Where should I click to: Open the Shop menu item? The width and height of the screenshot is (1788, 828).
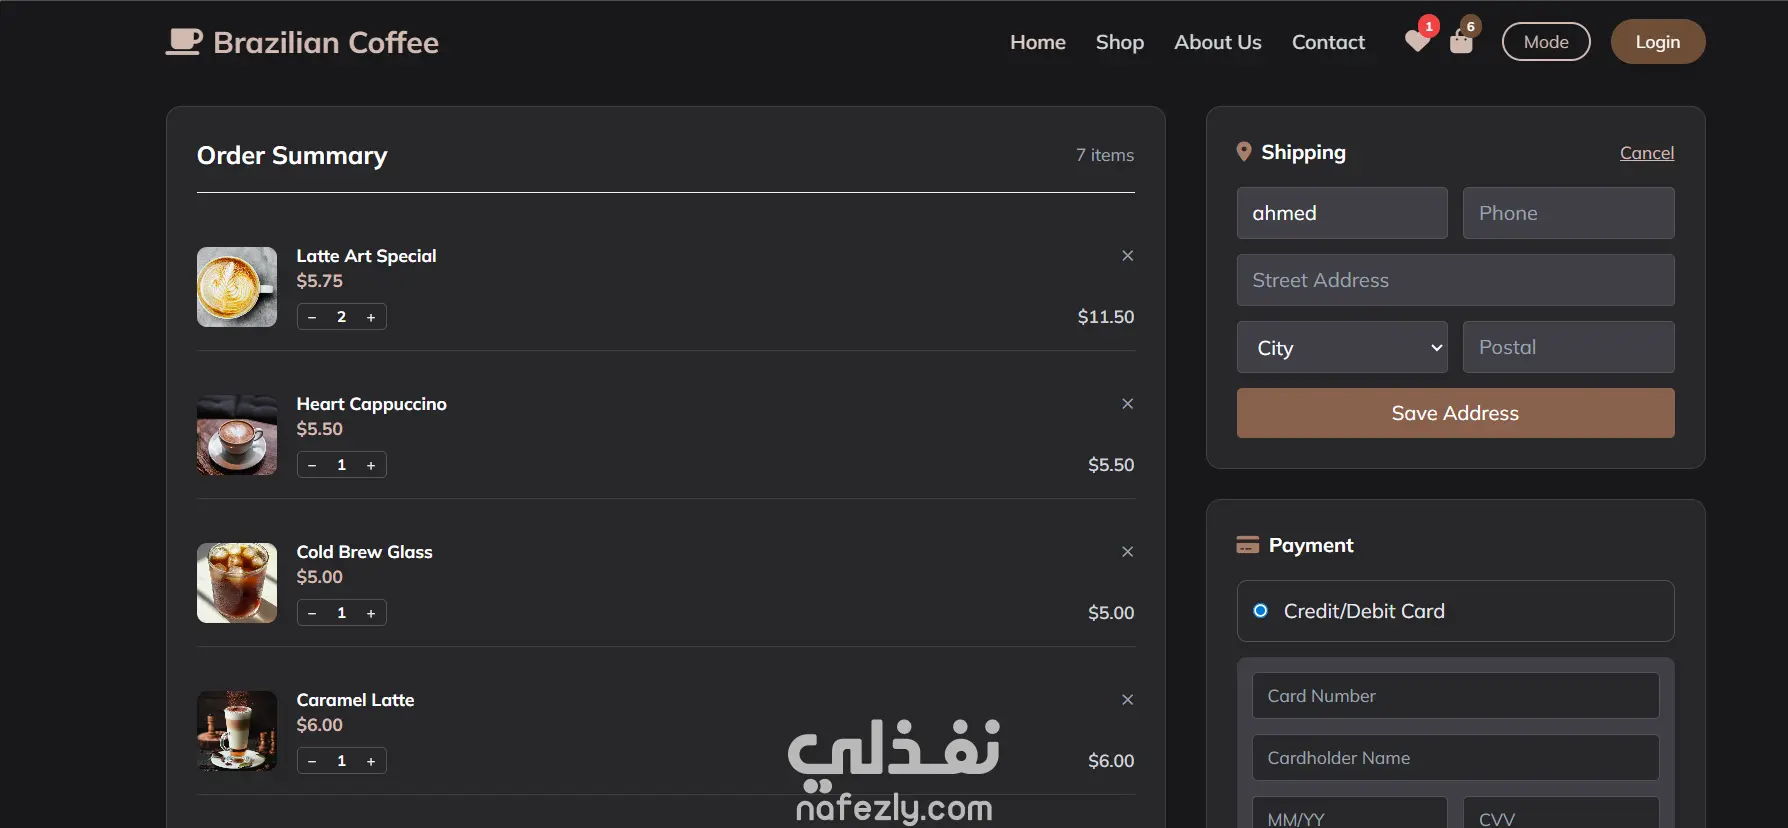tap(1120, 42)
